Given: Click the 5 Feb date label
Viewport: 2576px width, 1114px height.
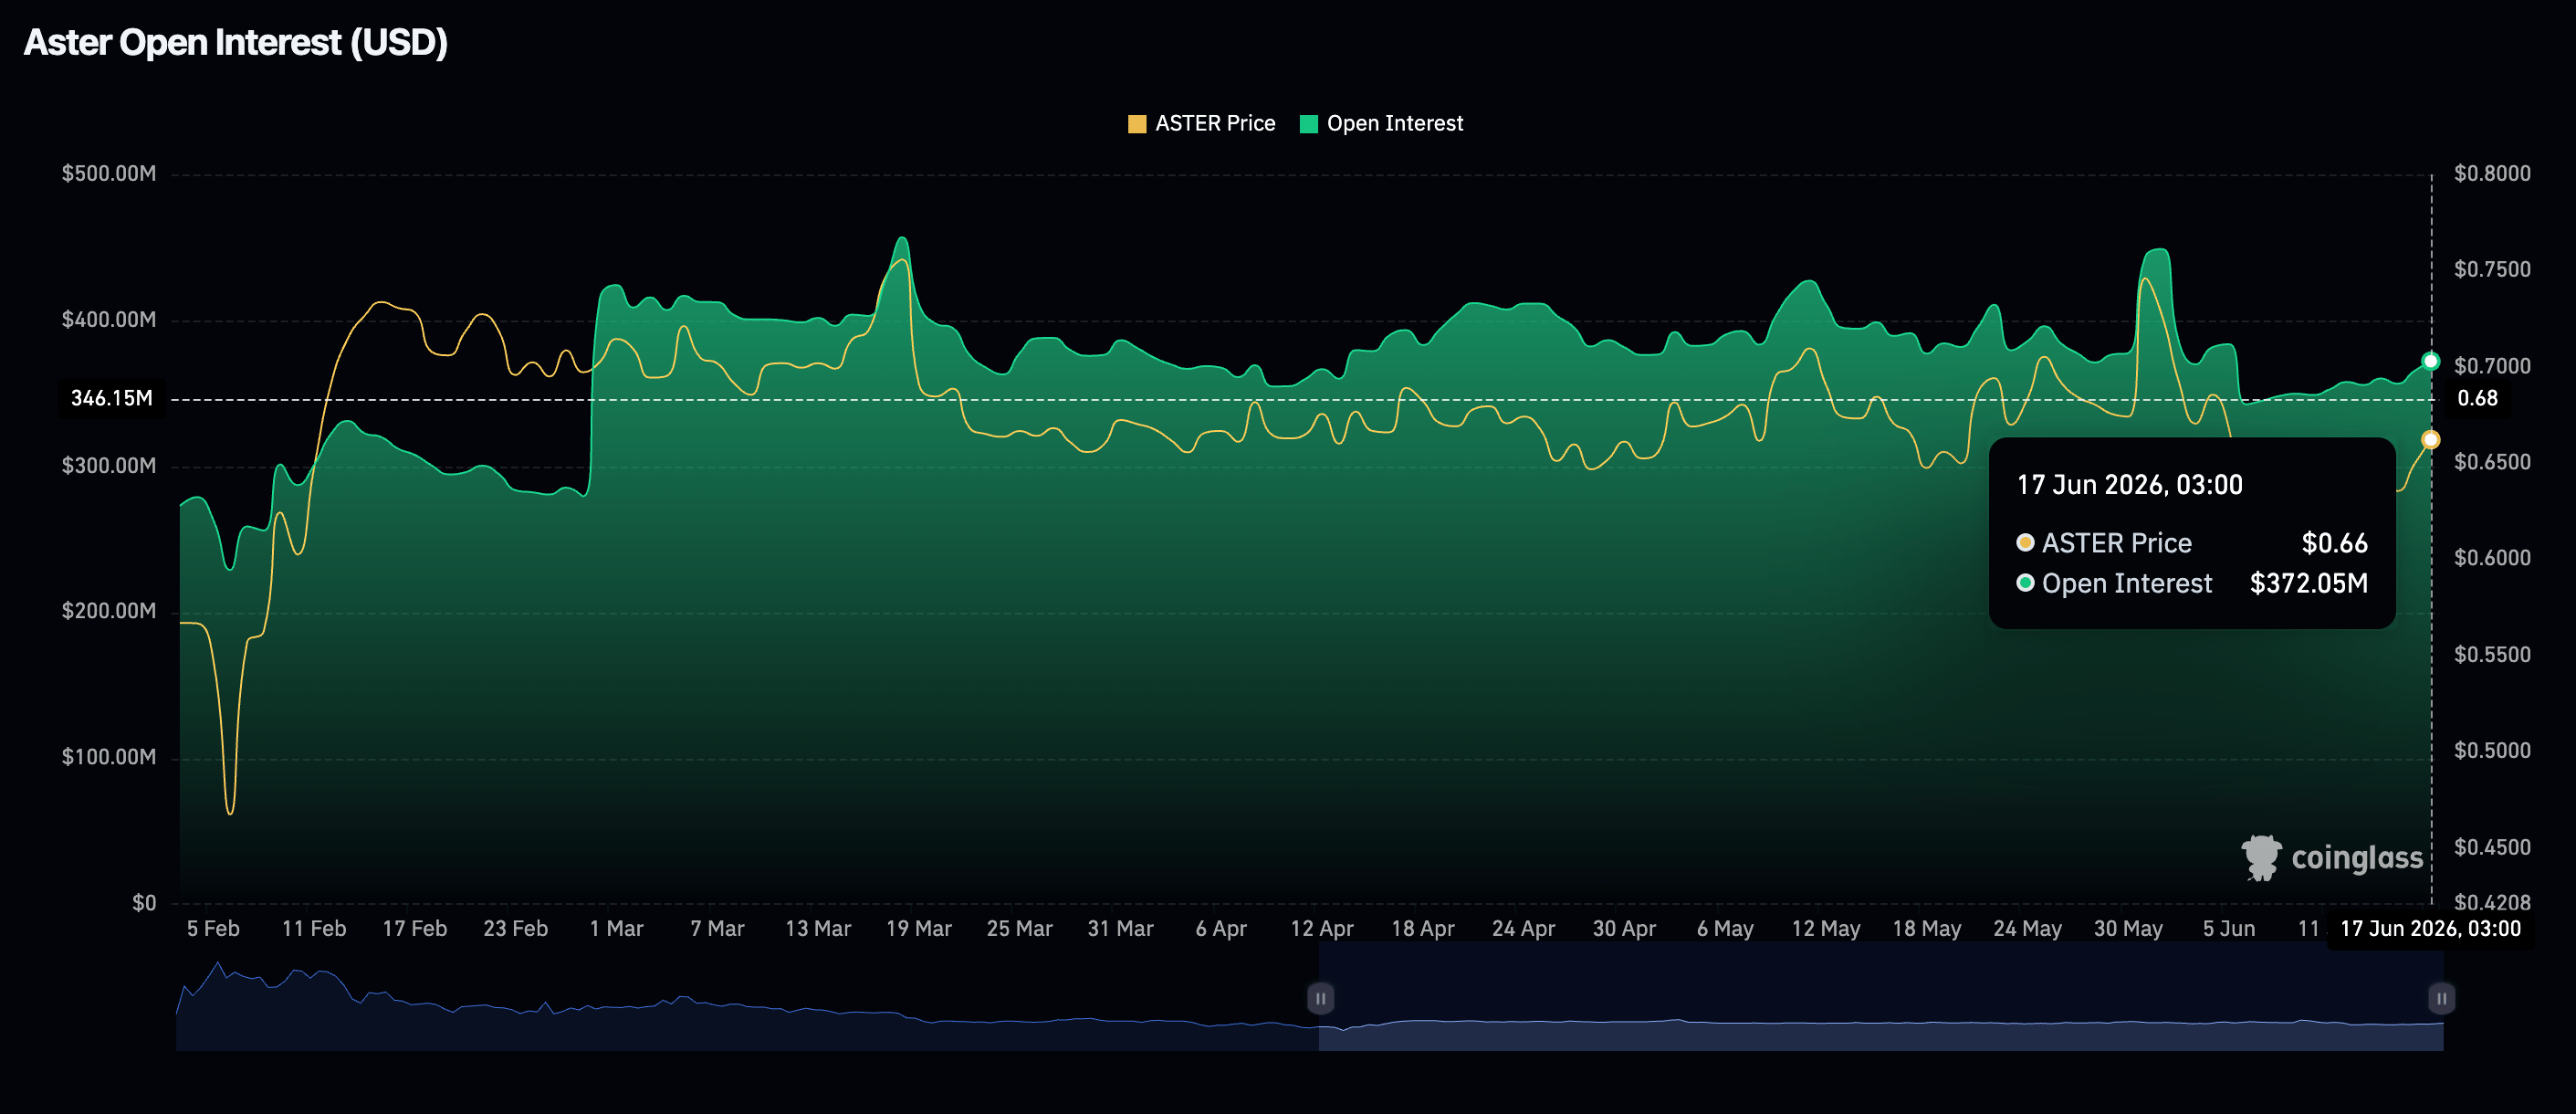Looking at the screenshot, I should click(213, 929).
